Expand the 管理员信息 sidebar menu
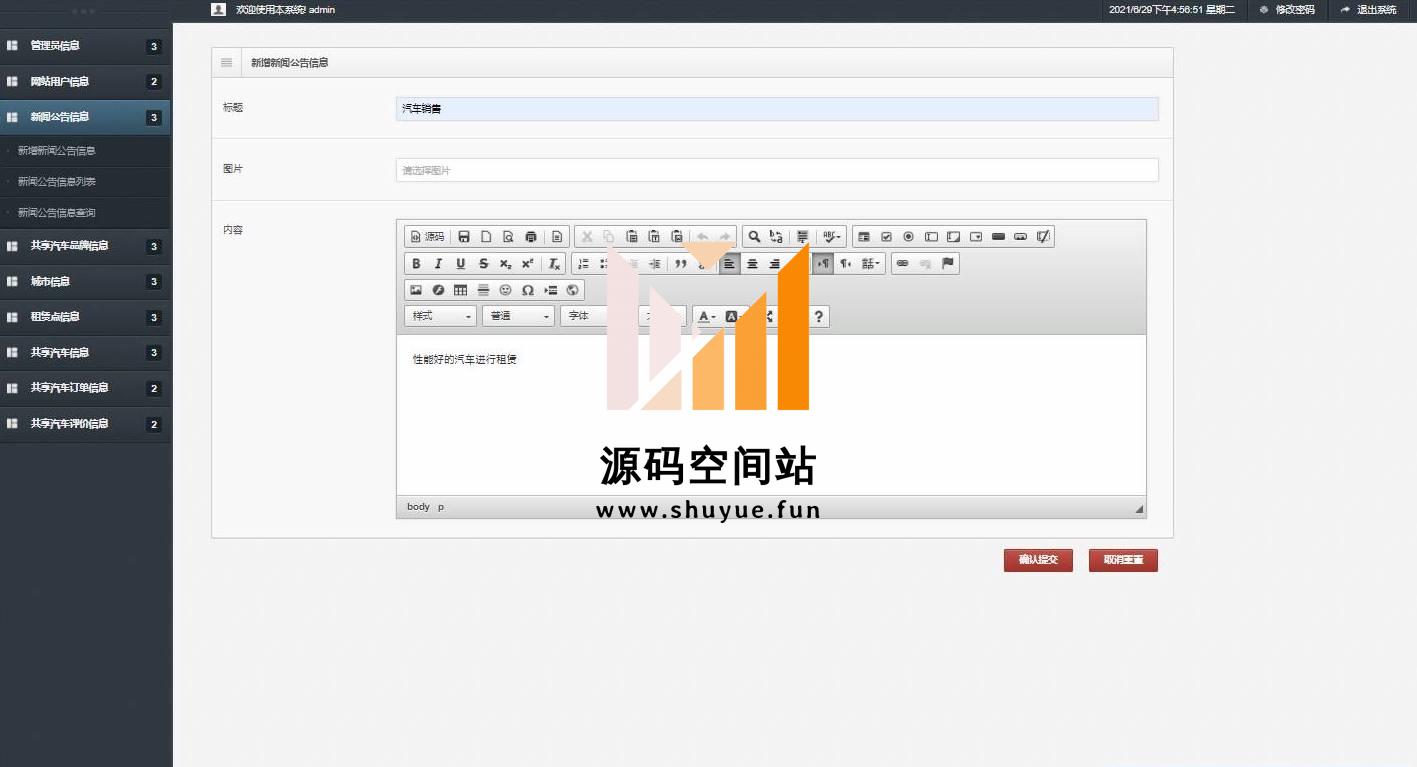This screenshot has width=1417, height=767. point(85,46)
